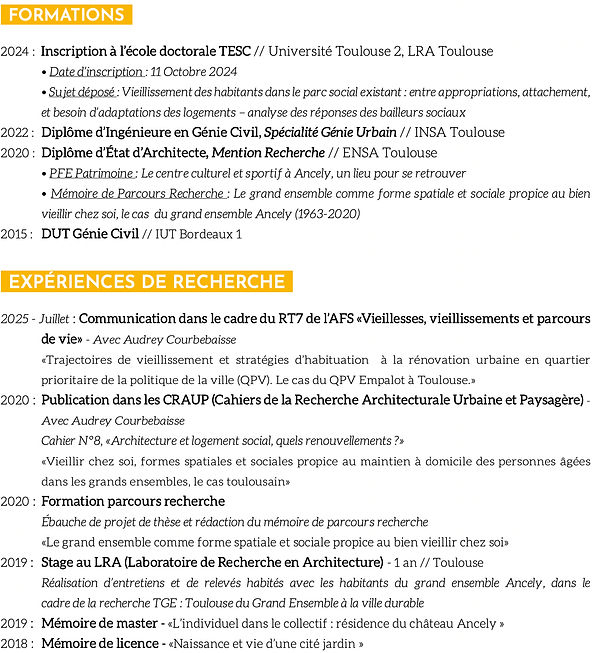The image size is (600, 653).
Task: Click the Mémoire de master entry
Action: 103,623
